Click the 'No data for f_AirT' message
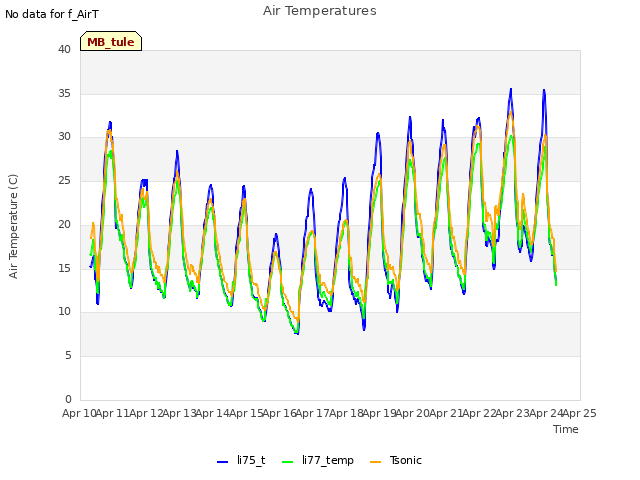This screenshot has width=640, height=480. coord(52,14)
